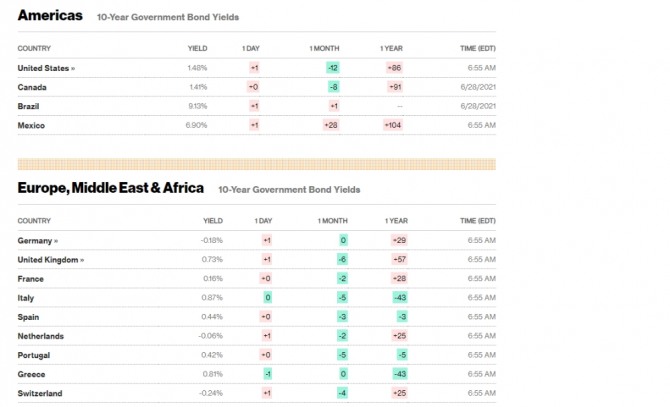Click the Europe, Middle East & Africa heading
The width and height of the screenshot is (670, 407).
[x=110, y=188]
